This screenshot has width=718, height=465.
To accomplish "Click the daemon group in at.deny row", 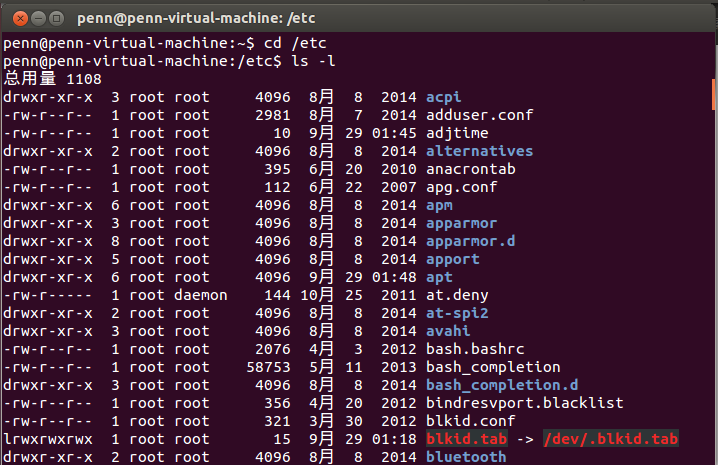I will 201,295.
